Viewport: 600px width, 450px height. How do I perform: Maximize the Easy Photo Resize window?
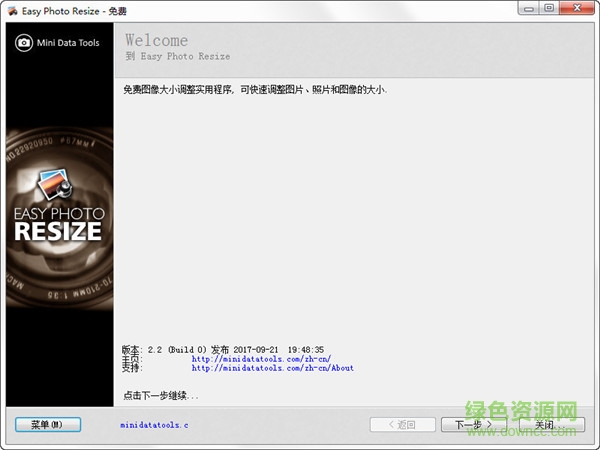coord(548,8)
